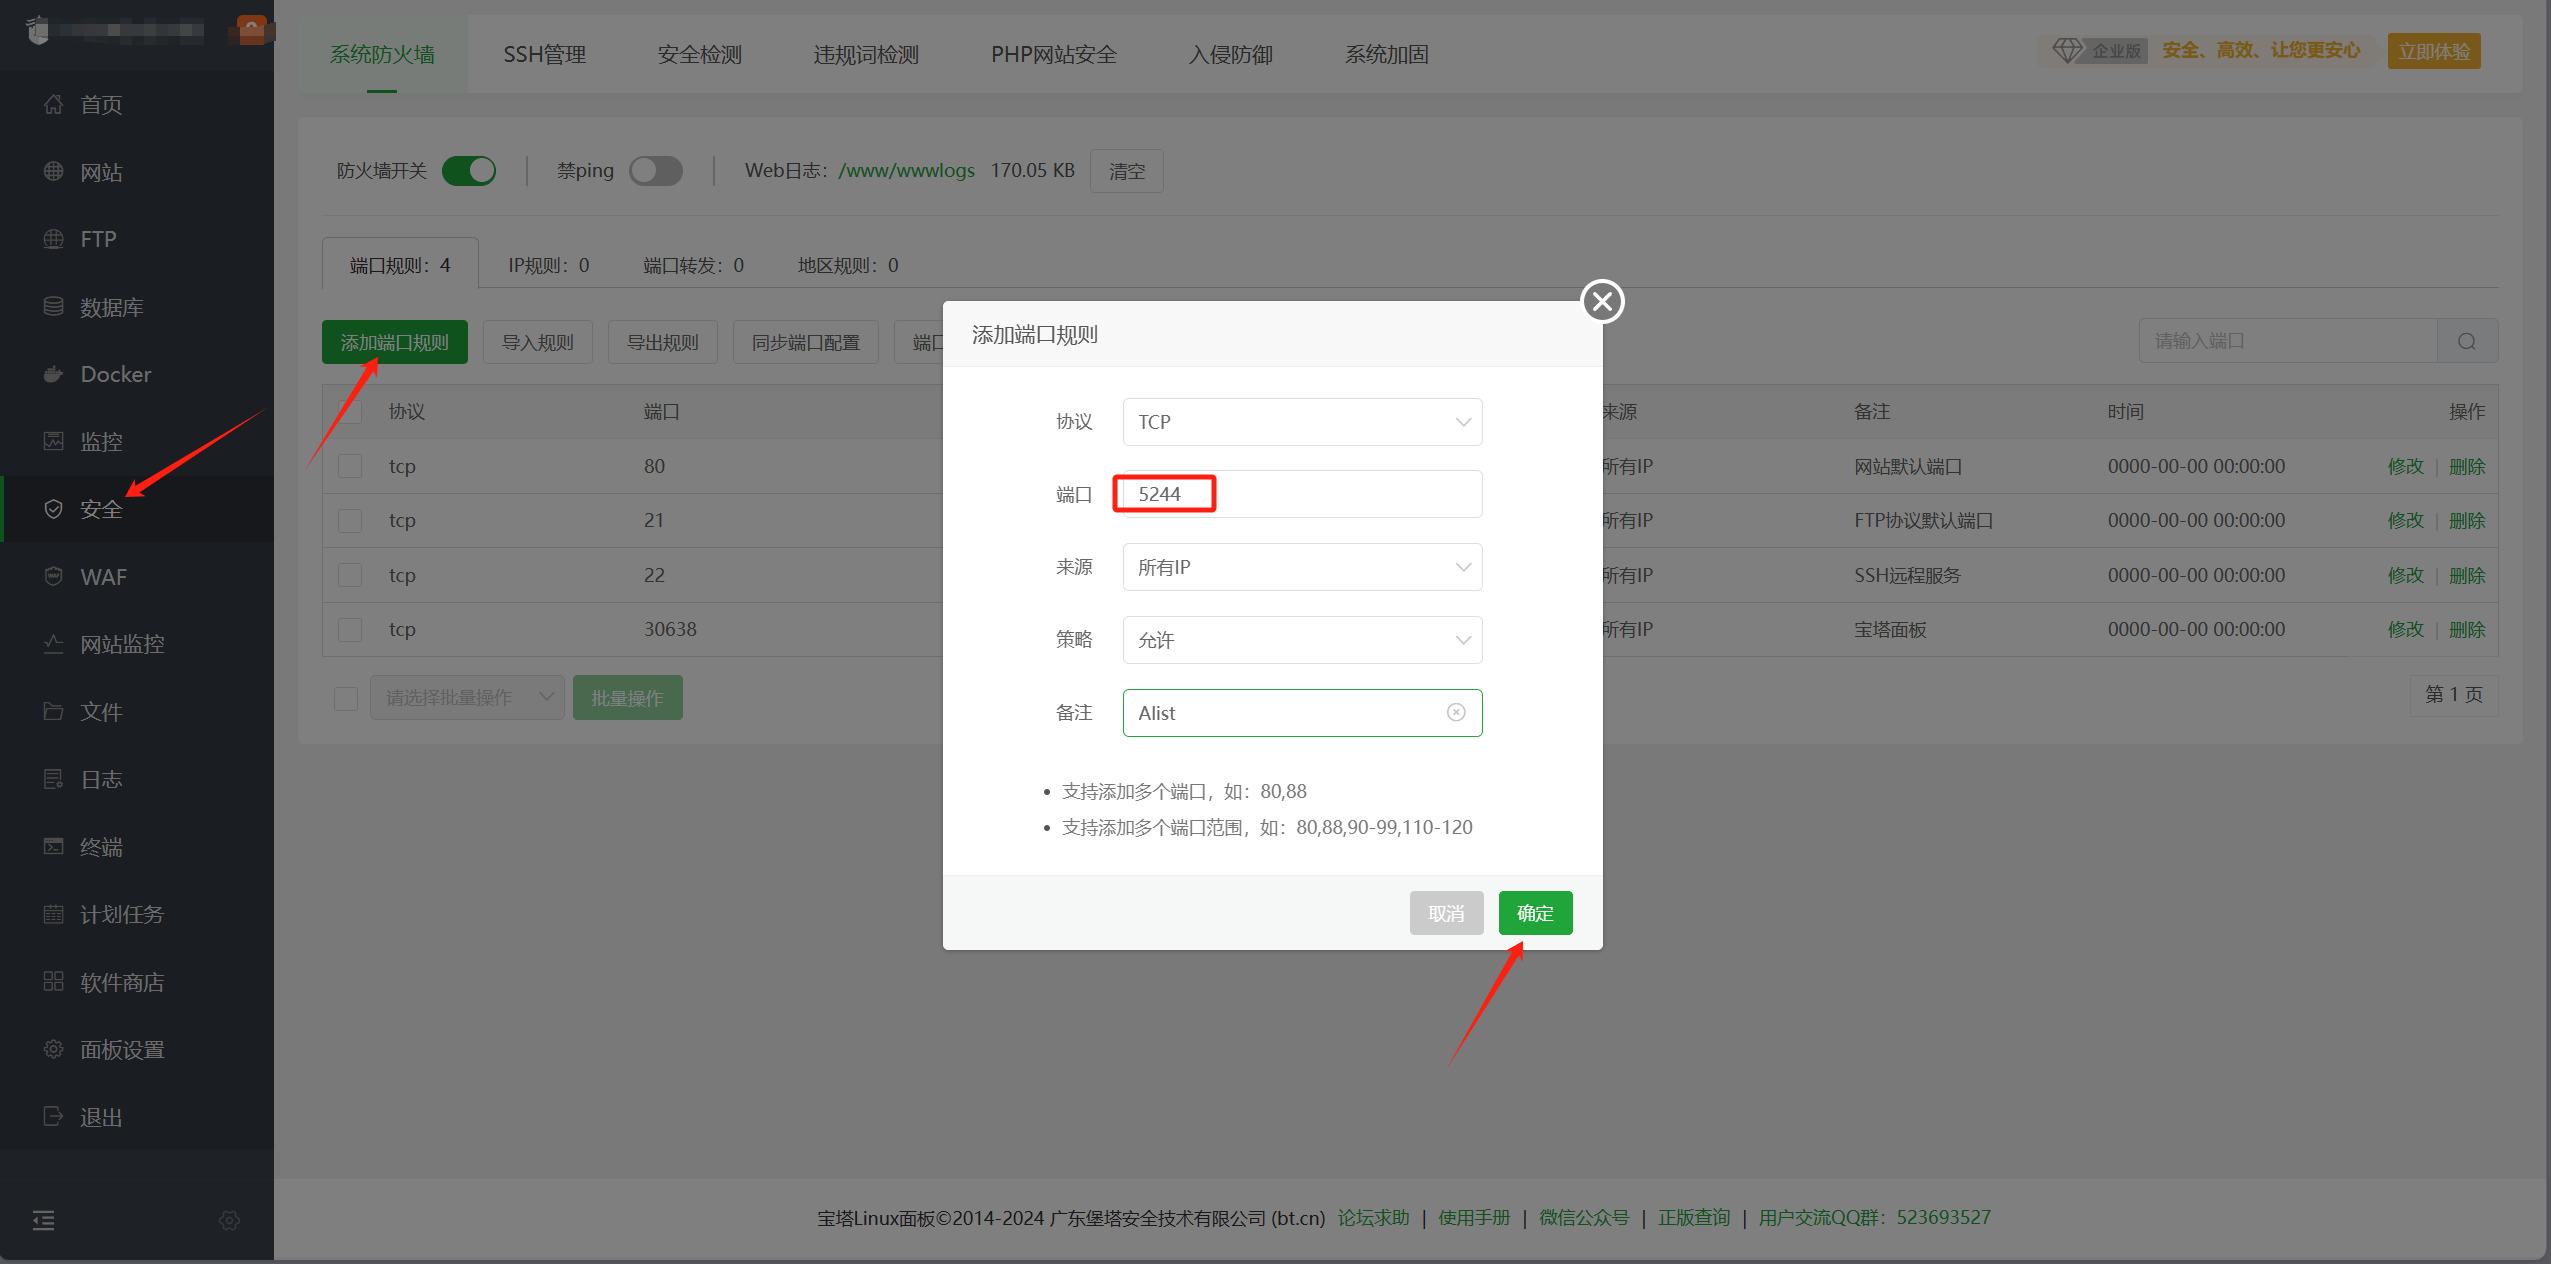The image size is (2551, 1264).
Task: Click the 端口 input field showing 5244
Action: point(1300,494)
